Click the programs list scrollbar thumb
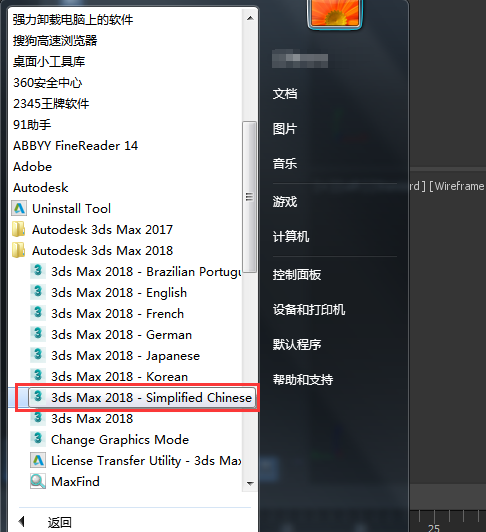 point(250,197)
